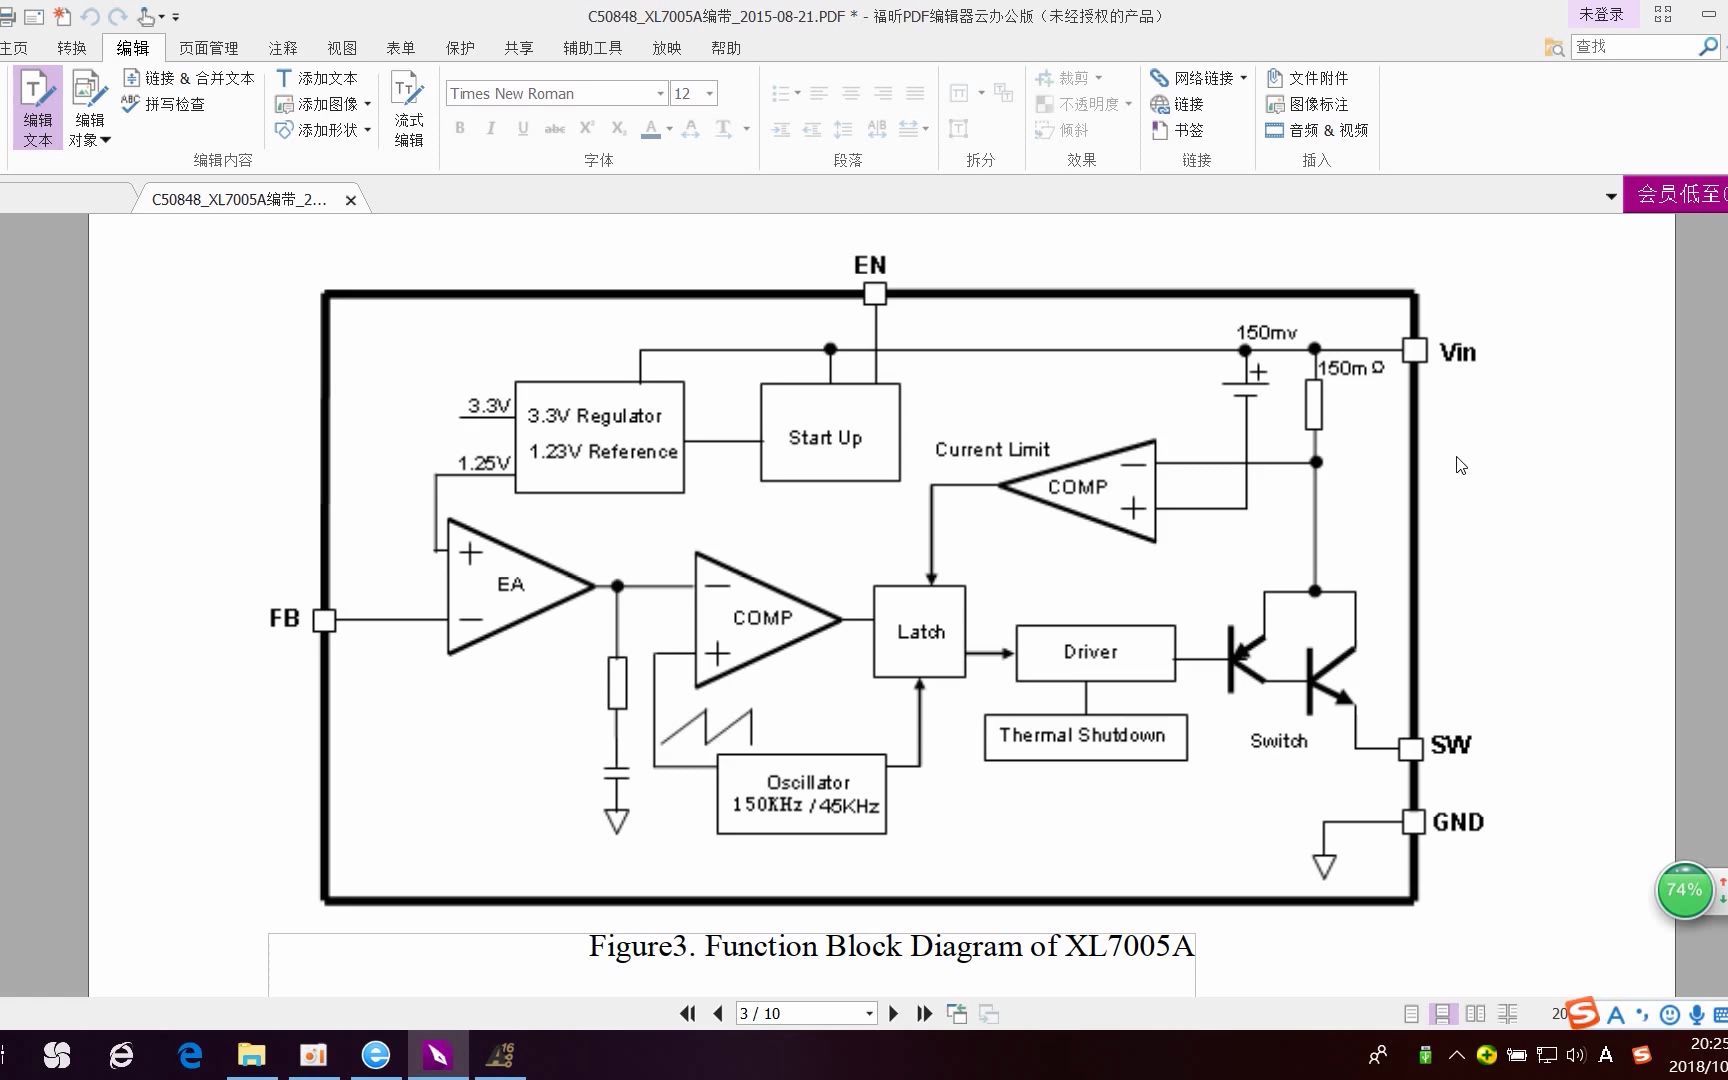Open 流式编辑 (Reflow Edit) tool
This screenshot has width=1728, height=1080.
tap(408, 108)
